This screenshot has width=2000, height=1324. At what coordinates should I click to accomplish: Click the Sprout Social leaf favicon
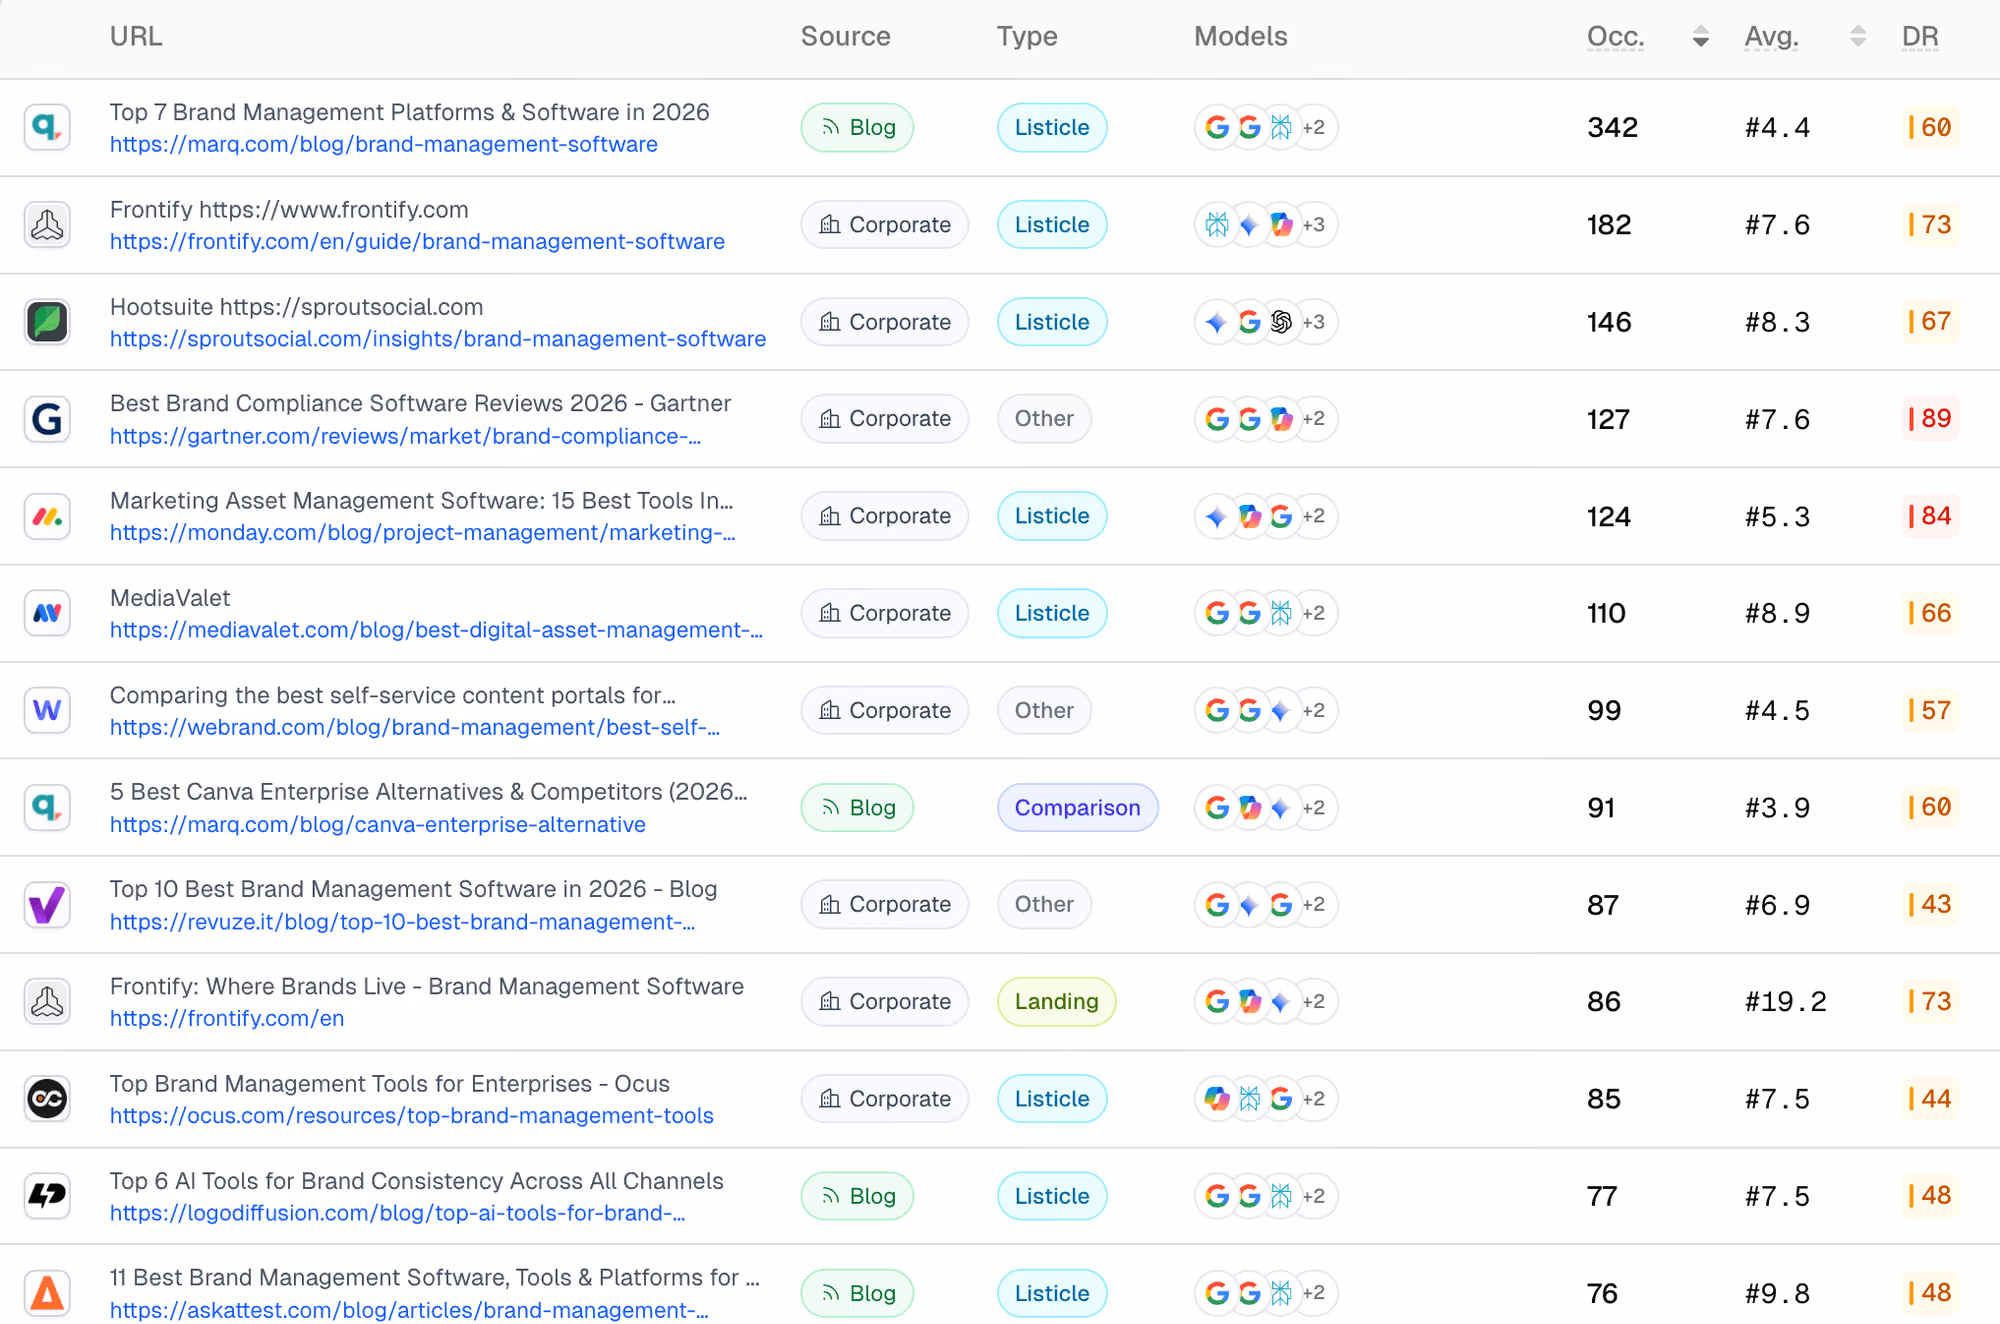[47, 322]
